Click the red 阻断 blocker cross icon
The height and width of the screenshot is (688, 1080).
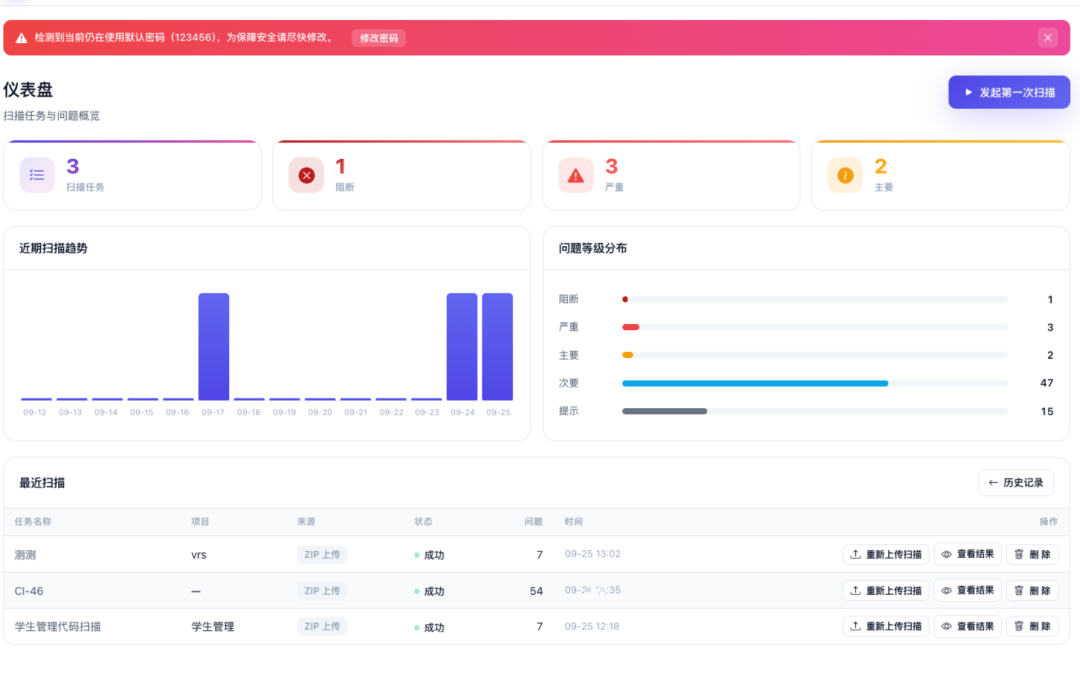[x=307, y=175]
